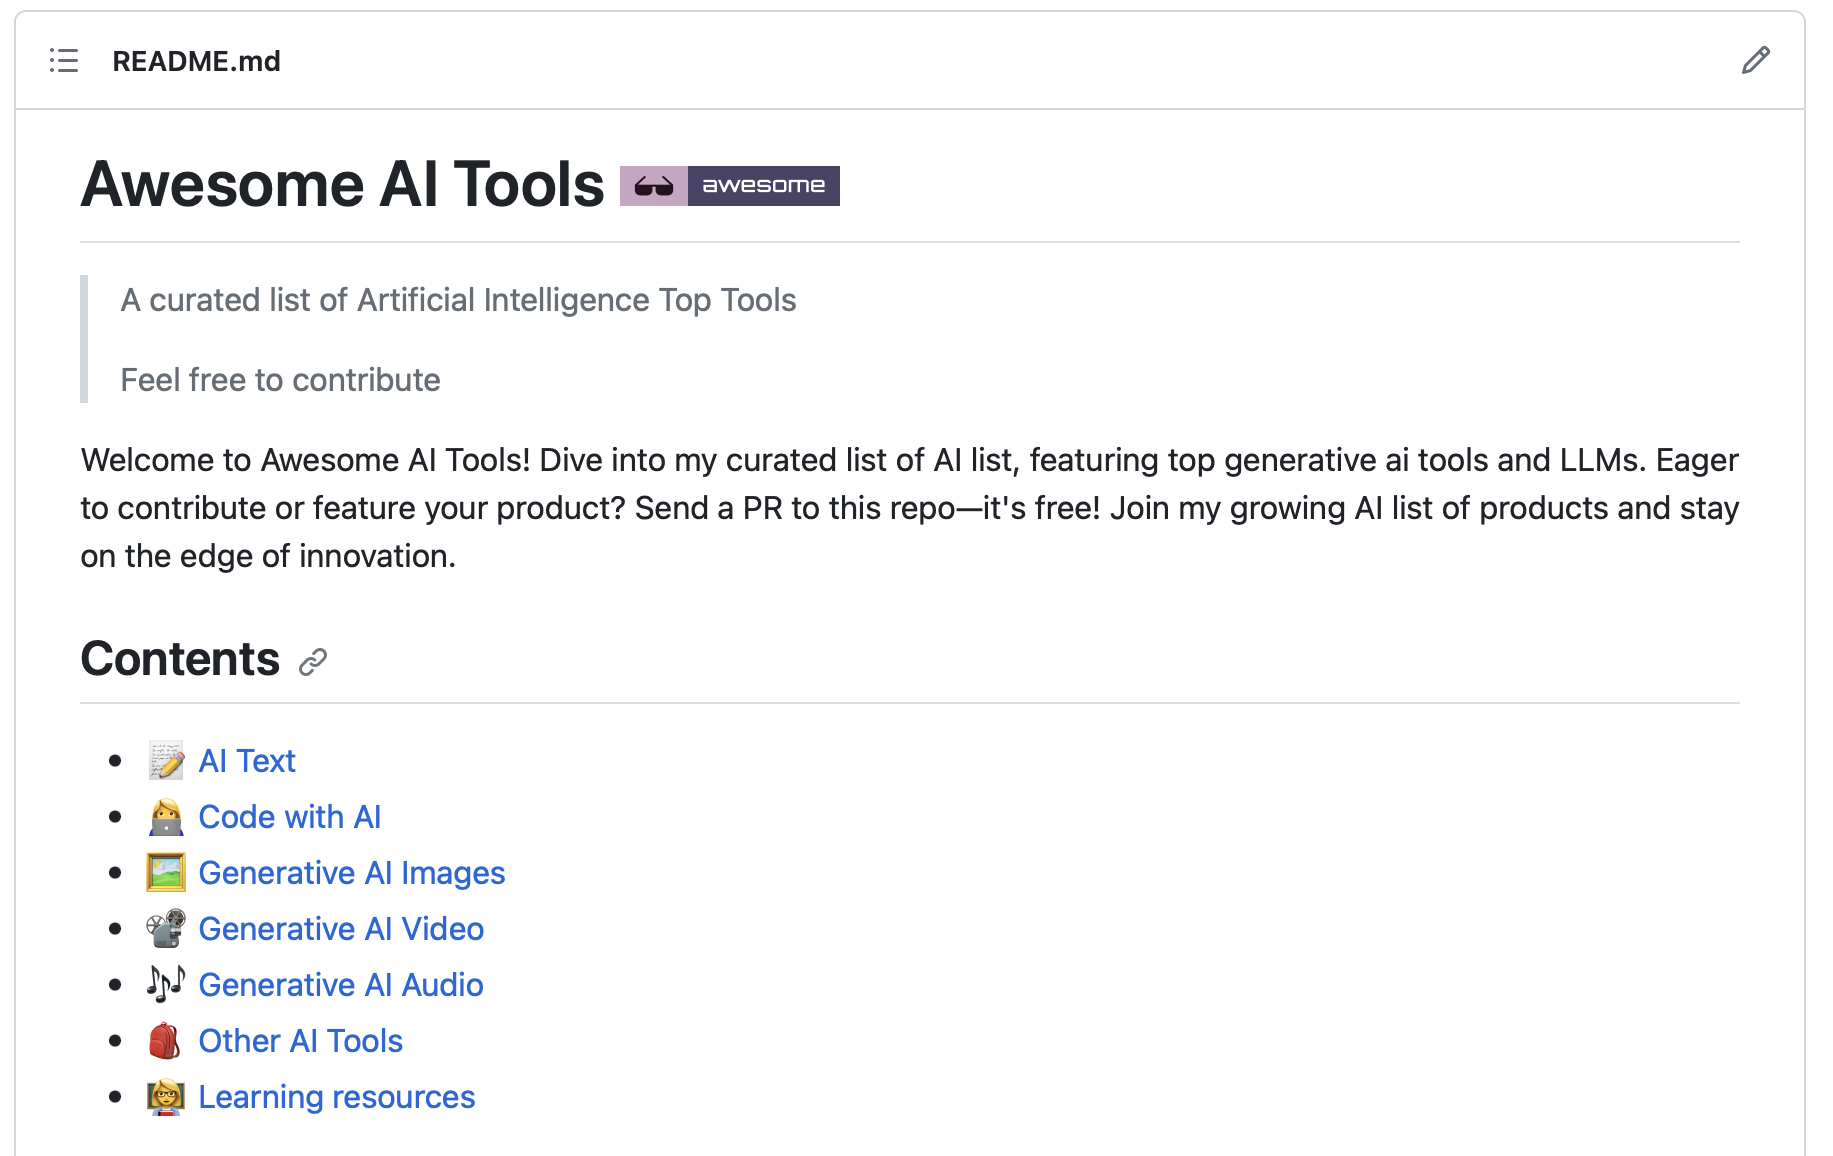Viewport: 1833px width, 1156px height.
Task: Click the pencil edit file icon
Action: coord(1755,61)
